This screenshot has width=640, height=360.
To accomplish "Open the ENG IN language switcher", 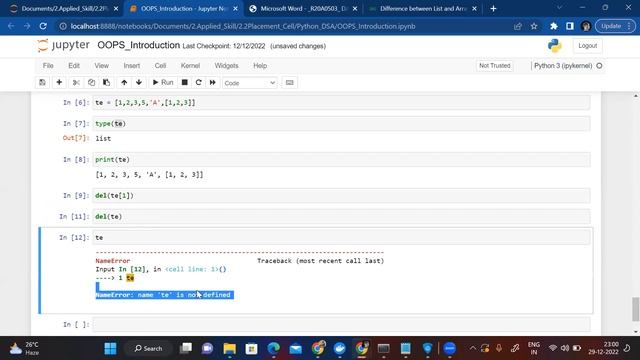I will point(534,348).
